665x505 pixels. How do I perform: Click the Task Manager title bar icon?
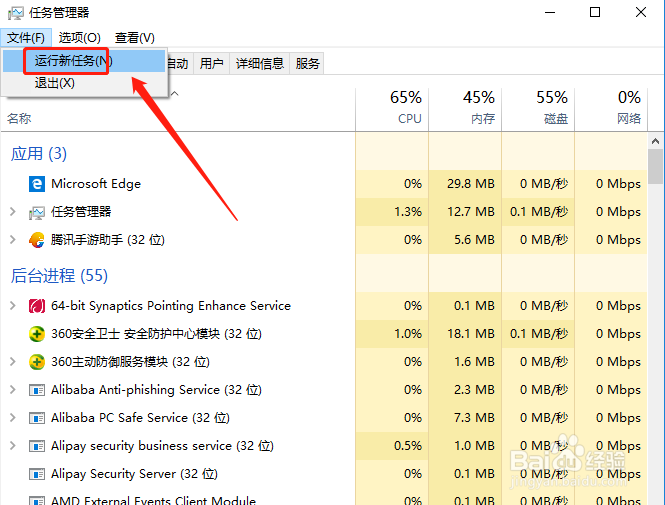pyautogui.click(x=16, y=13)
